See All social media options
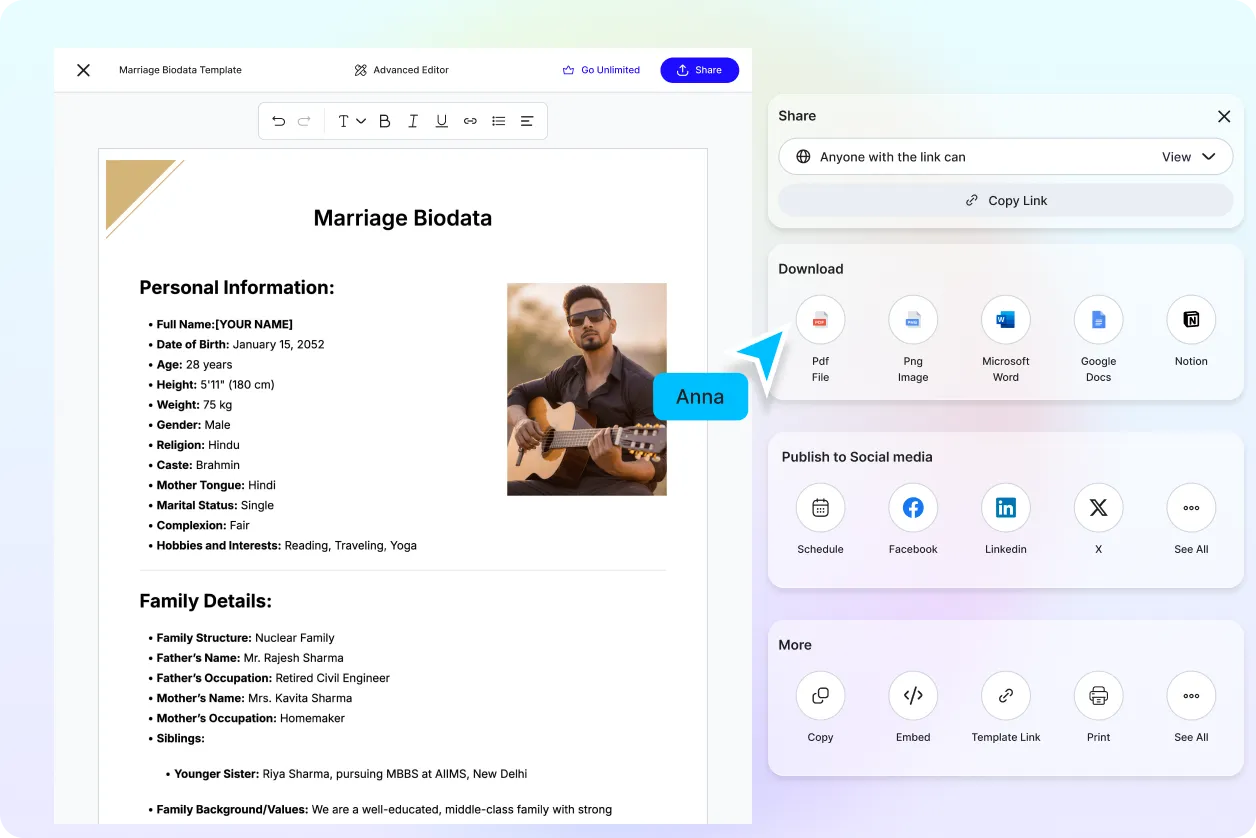 1191,508
